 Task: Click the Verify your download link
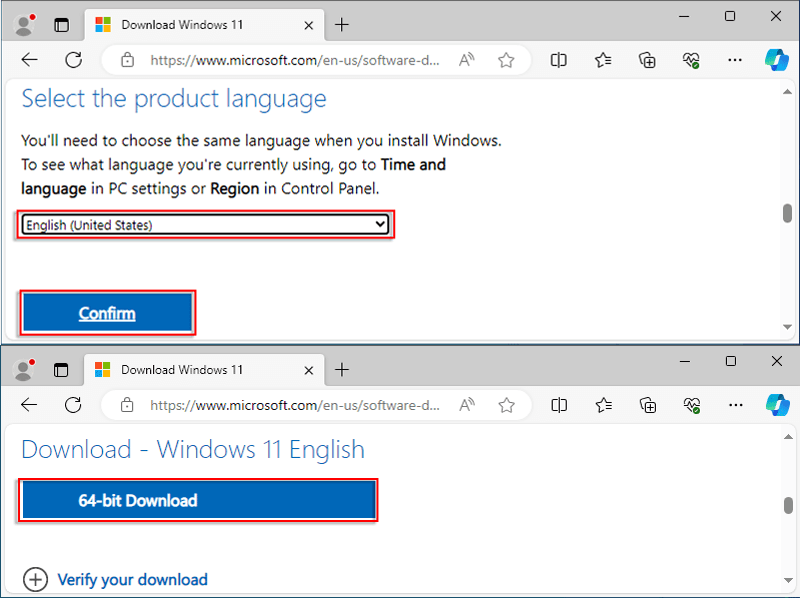(132, 580)
